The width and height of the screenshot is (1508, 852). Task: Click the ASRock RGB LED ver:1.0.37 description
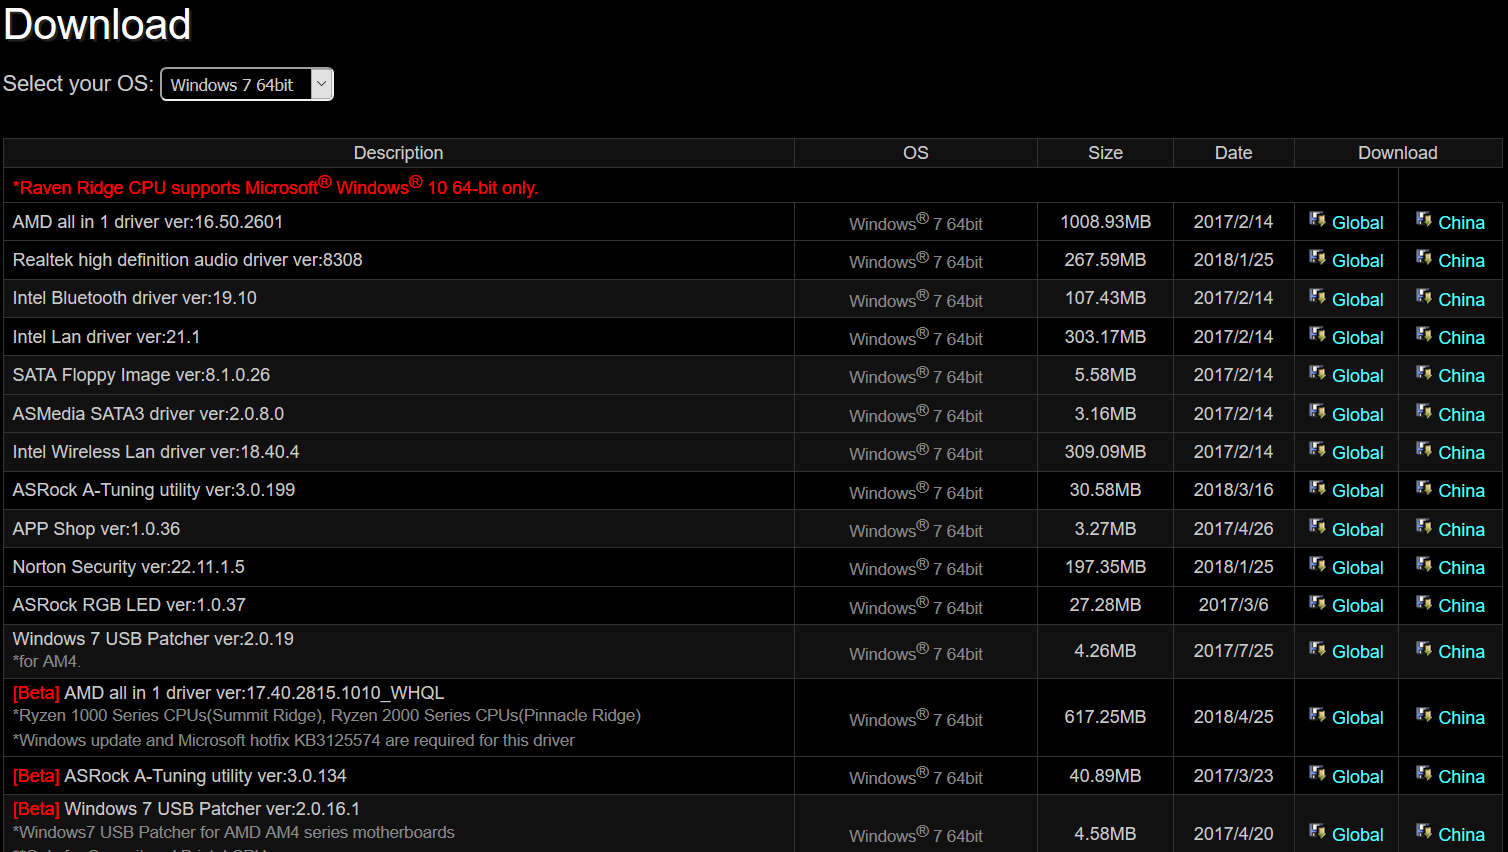pyautogui.click(x=129, y=605)
